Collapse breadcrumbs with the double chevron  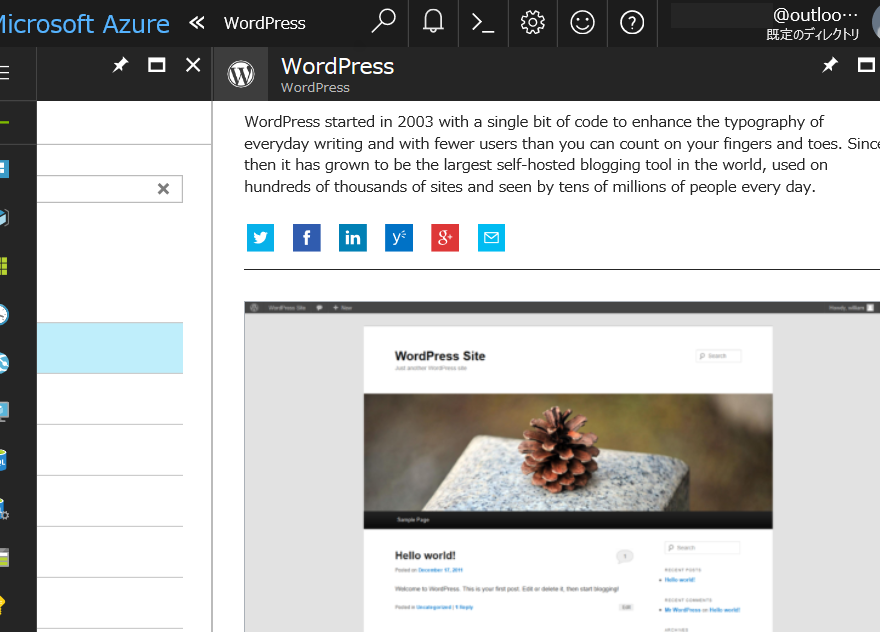pyautogui.click(x=196, y=22)
